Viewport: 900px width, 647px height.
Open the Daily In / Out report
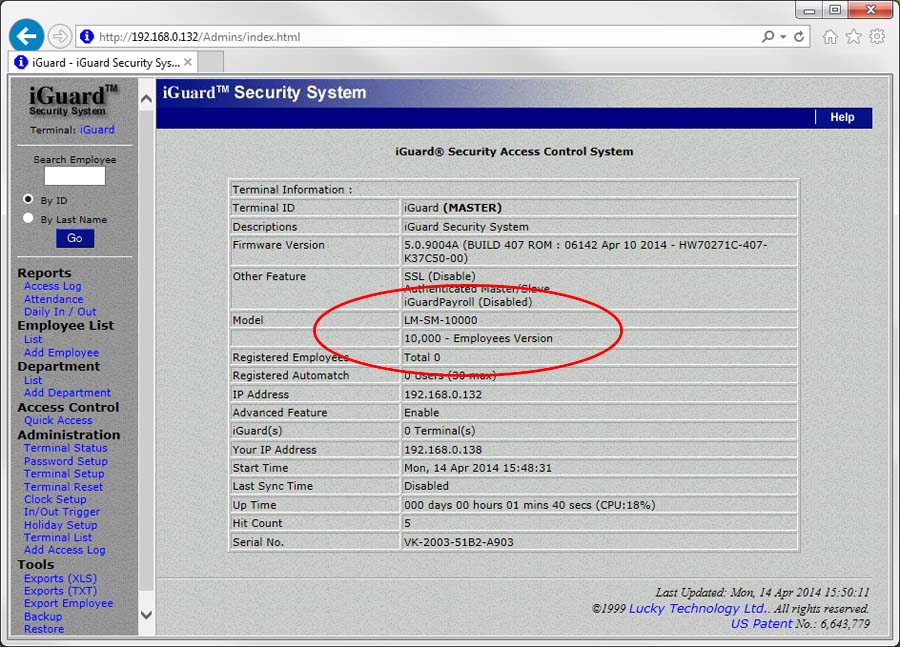pyautogui.click(x=60, y=312)
